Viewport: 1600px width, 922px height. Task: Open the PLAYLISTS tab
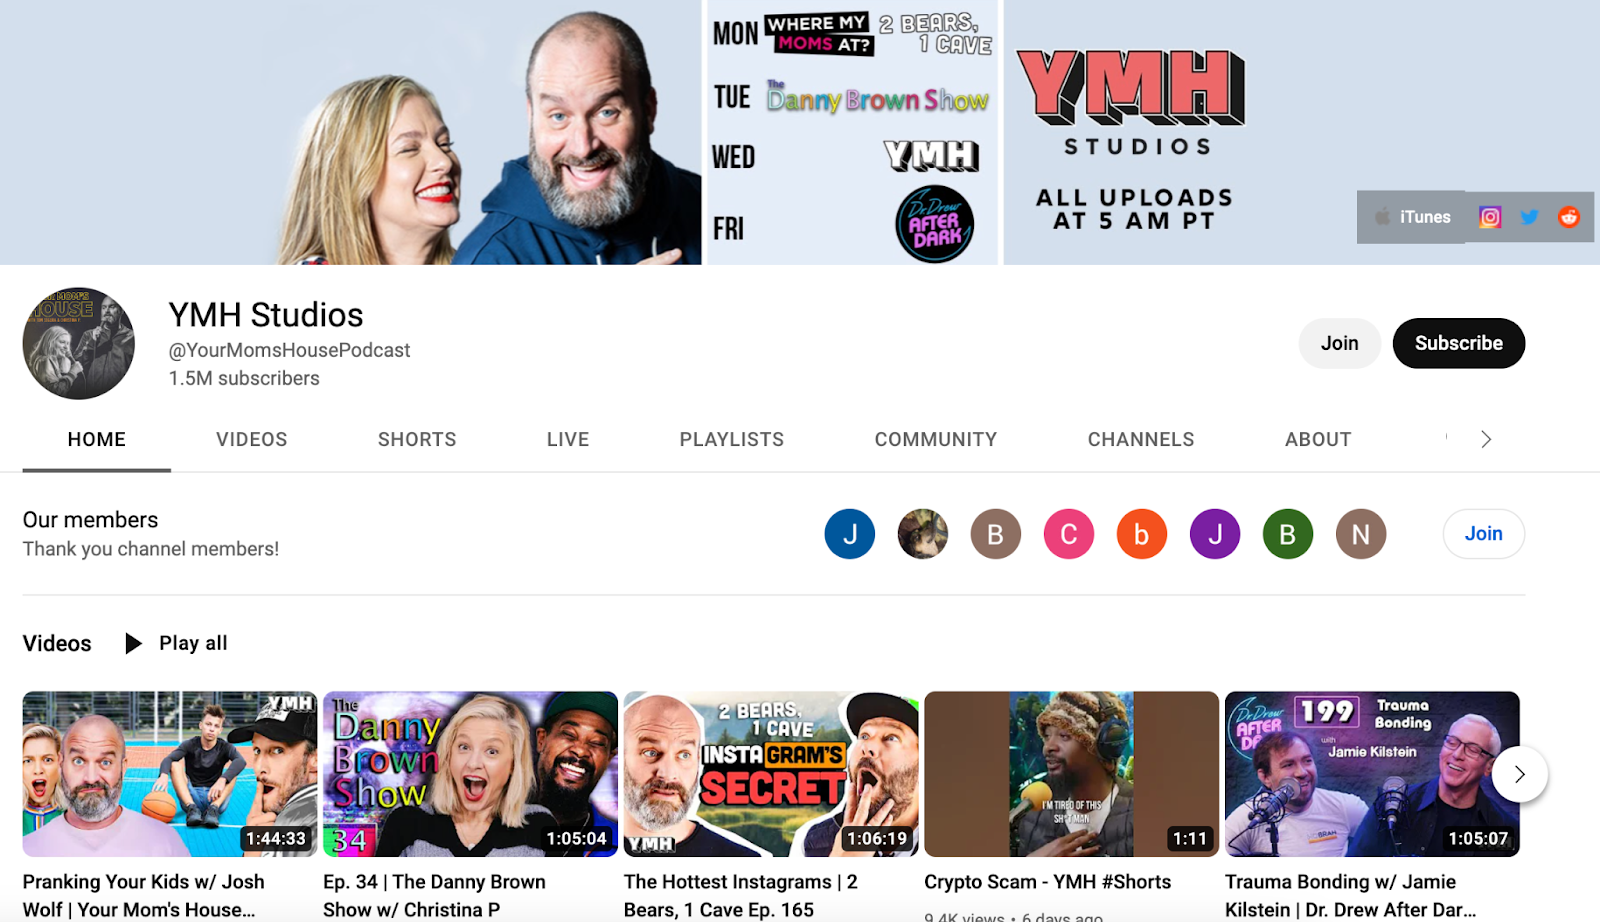coord(732,439)
